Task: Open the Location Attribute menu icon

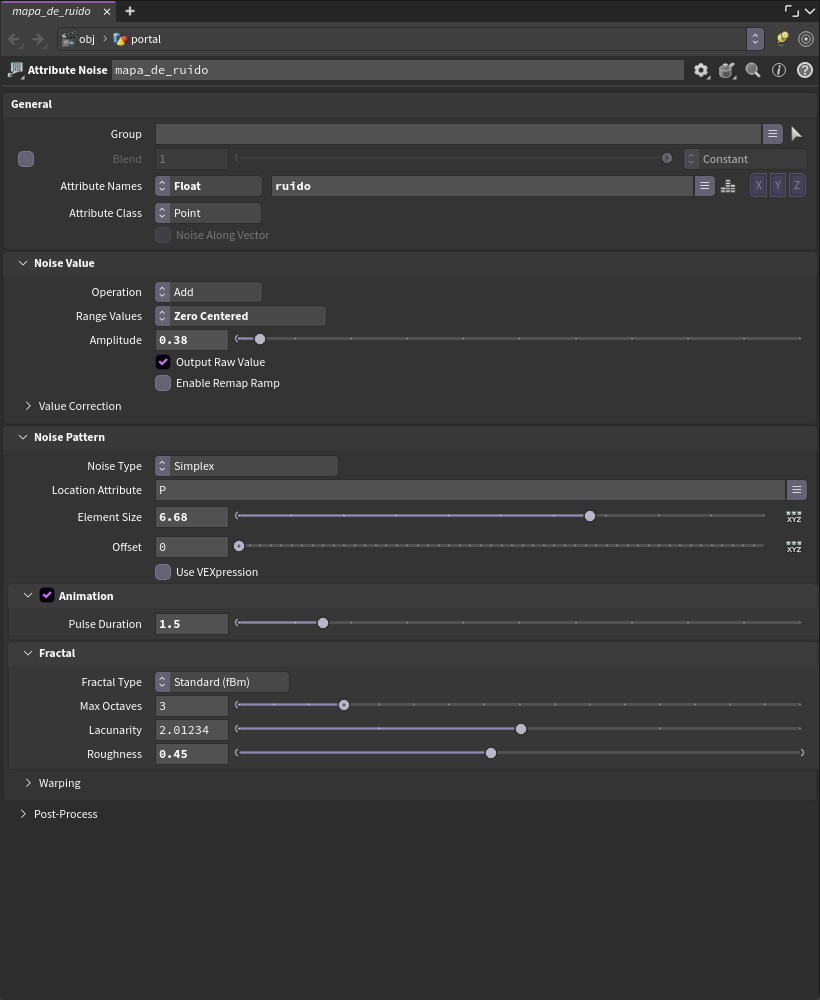Action: pos(796,490)
